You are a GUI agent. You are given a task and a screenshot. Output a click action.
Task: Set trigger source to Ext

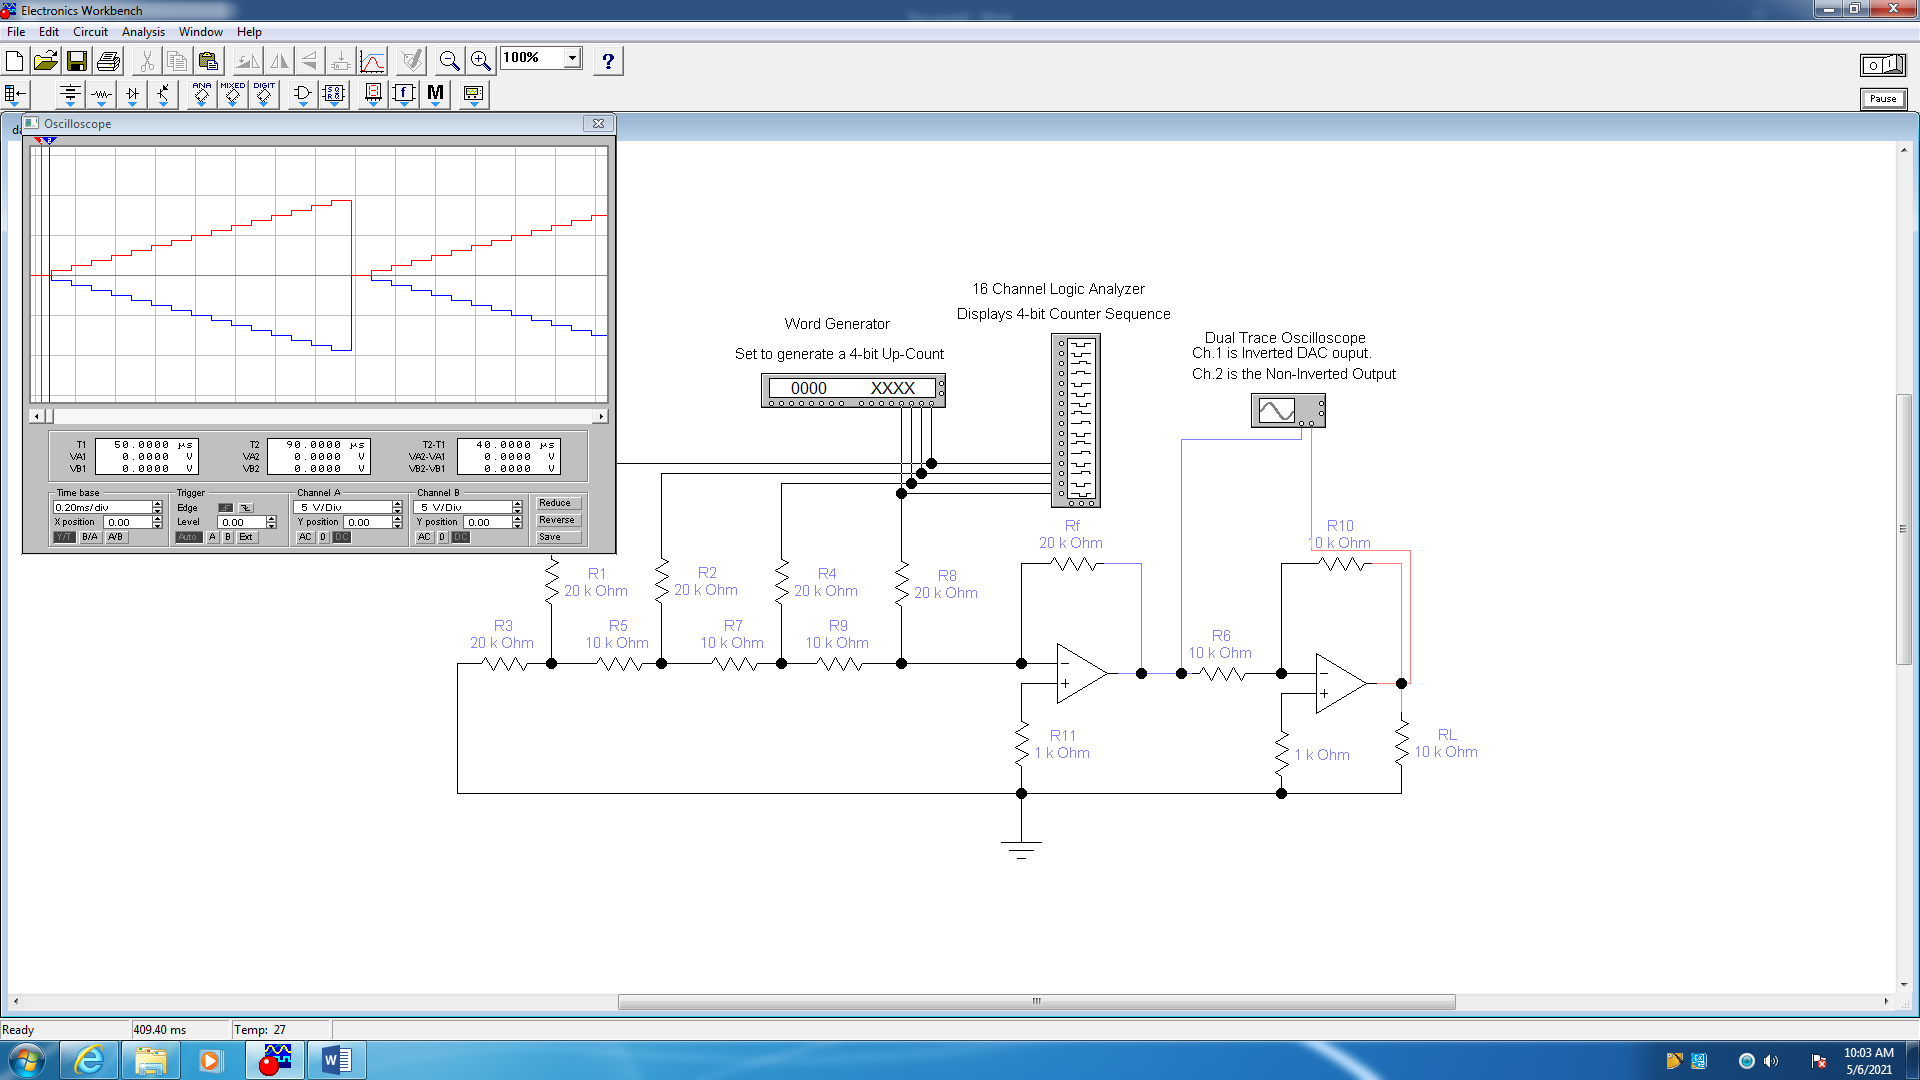coord(246,538)
